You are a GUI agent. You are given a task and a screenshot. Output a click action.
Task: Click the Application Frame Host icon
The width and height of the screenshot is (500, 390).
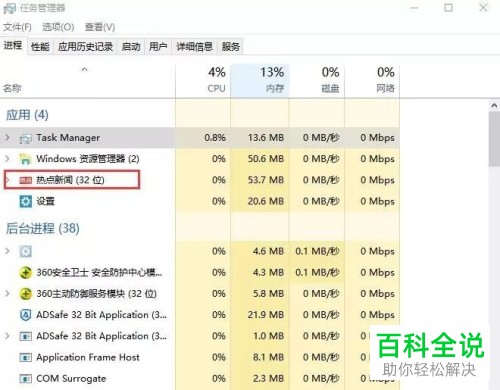coord(26,358)
